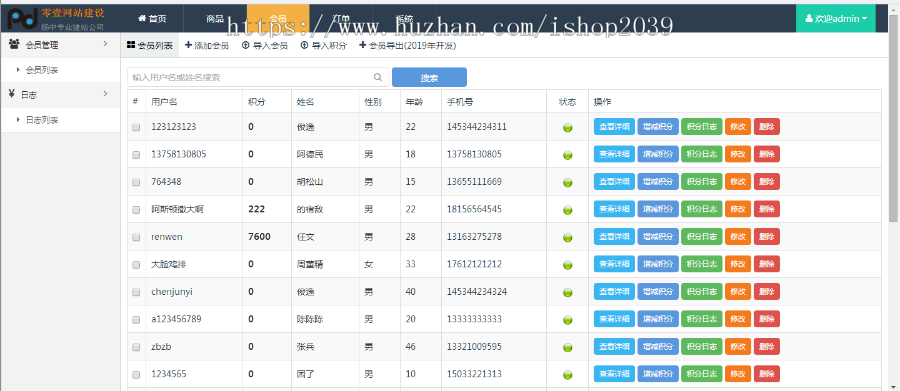Click 增减积分 for user renwen

click(658, 237)
